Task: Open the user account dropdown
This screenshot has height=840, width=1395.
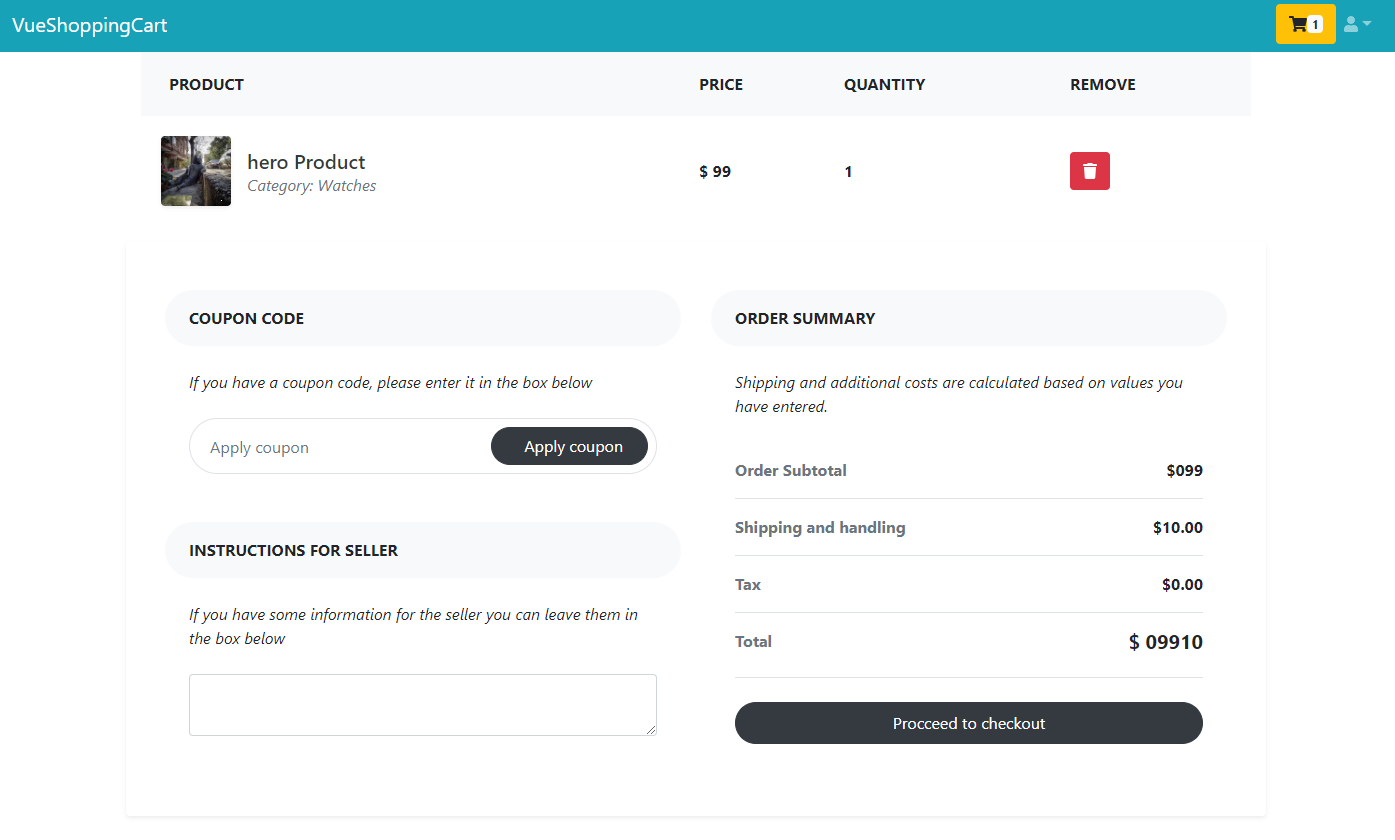Action: point(1357,24)
